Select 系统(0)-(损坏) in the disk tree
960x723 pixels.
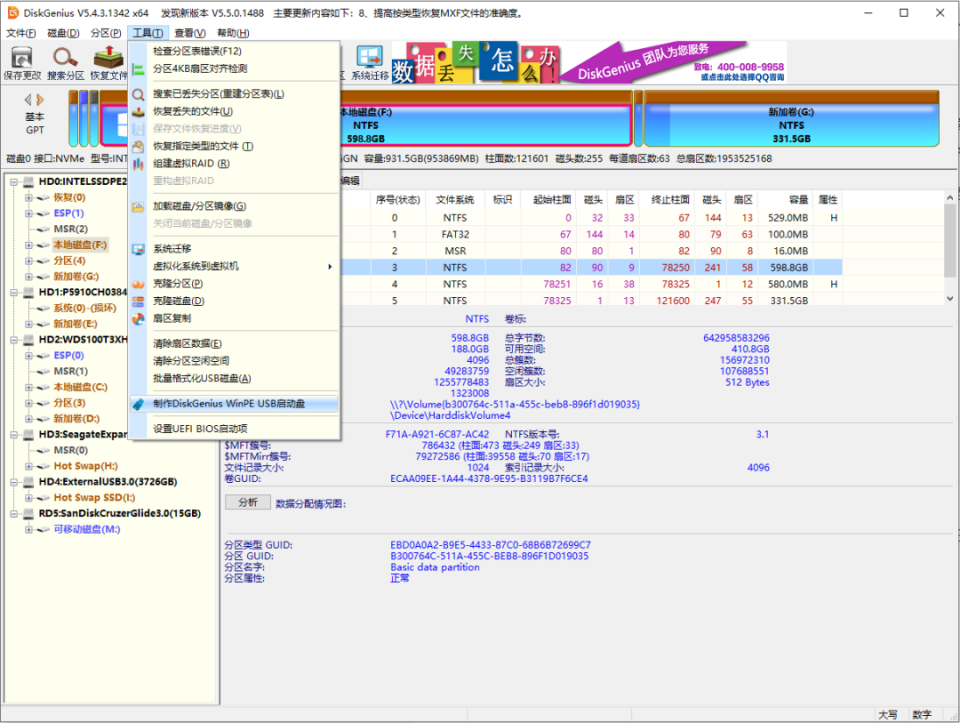point(84,308)
